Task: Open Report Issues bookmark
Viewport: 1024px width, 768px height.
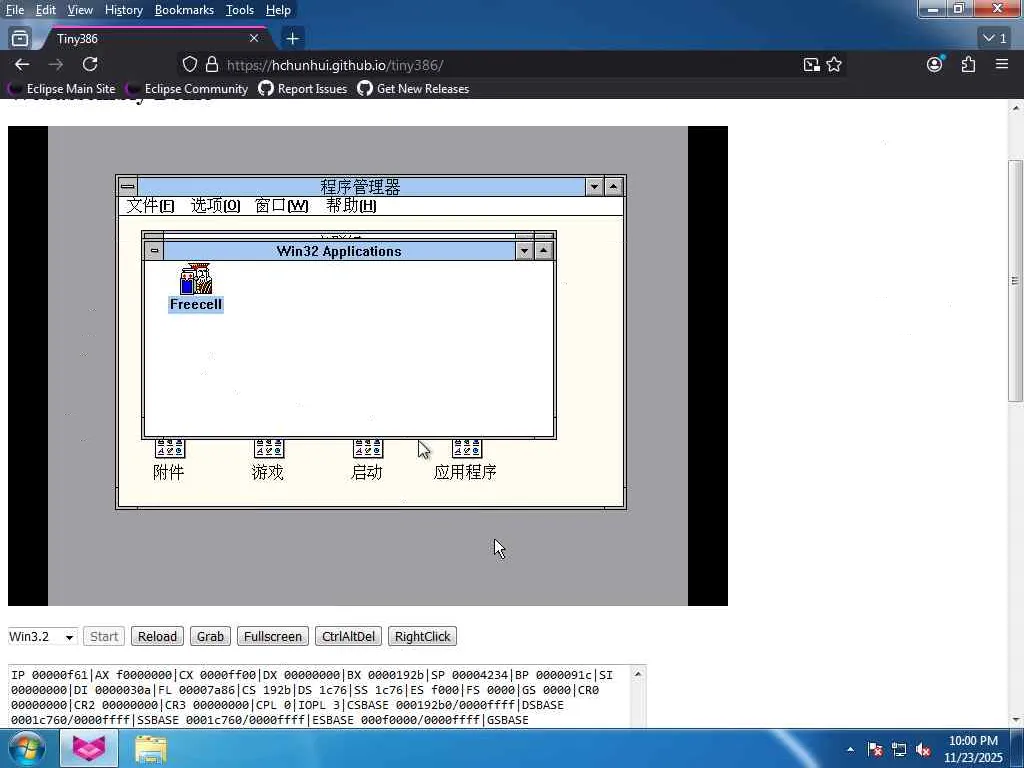Action: click(x=303, y=89)
